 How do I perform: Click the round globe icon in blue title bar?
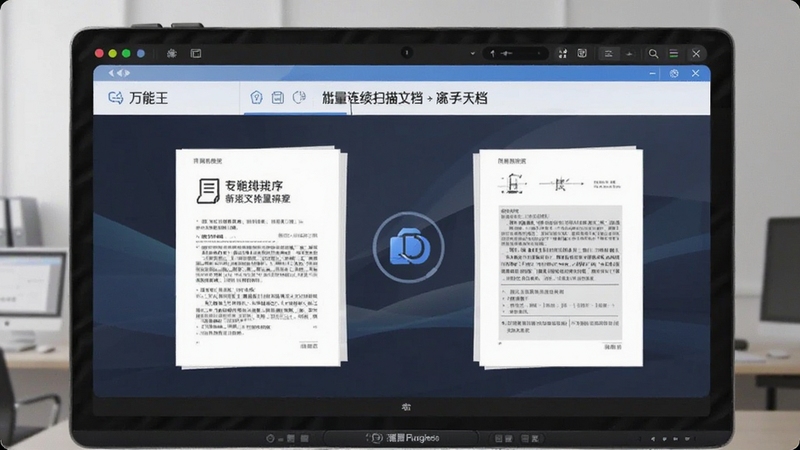[674, 73]
